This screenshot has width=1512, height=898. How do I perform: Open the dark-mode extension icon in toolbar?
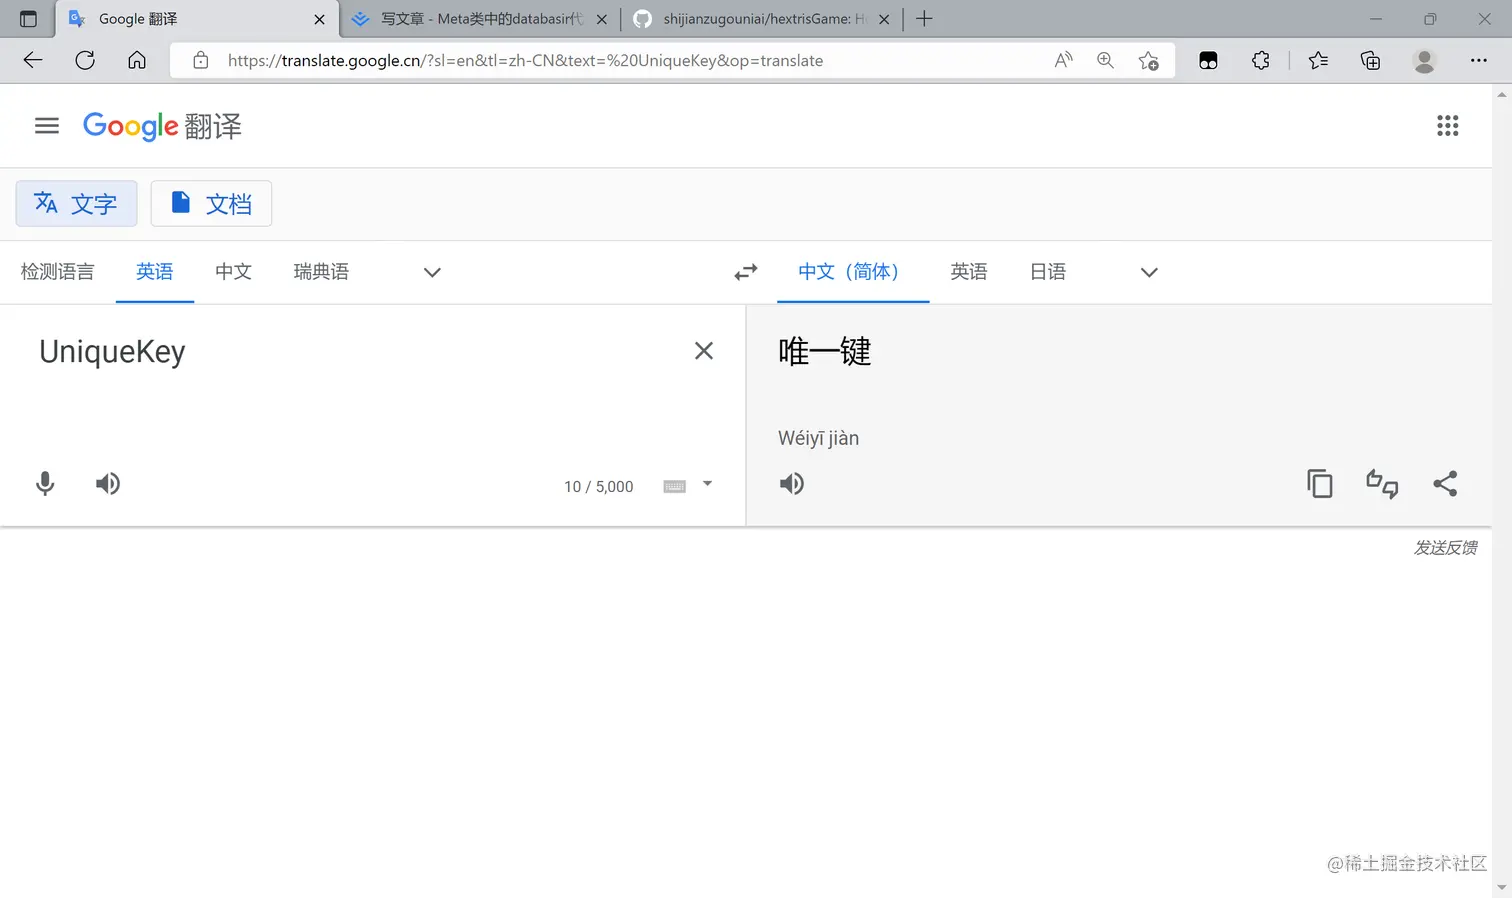coord(1208,60)
